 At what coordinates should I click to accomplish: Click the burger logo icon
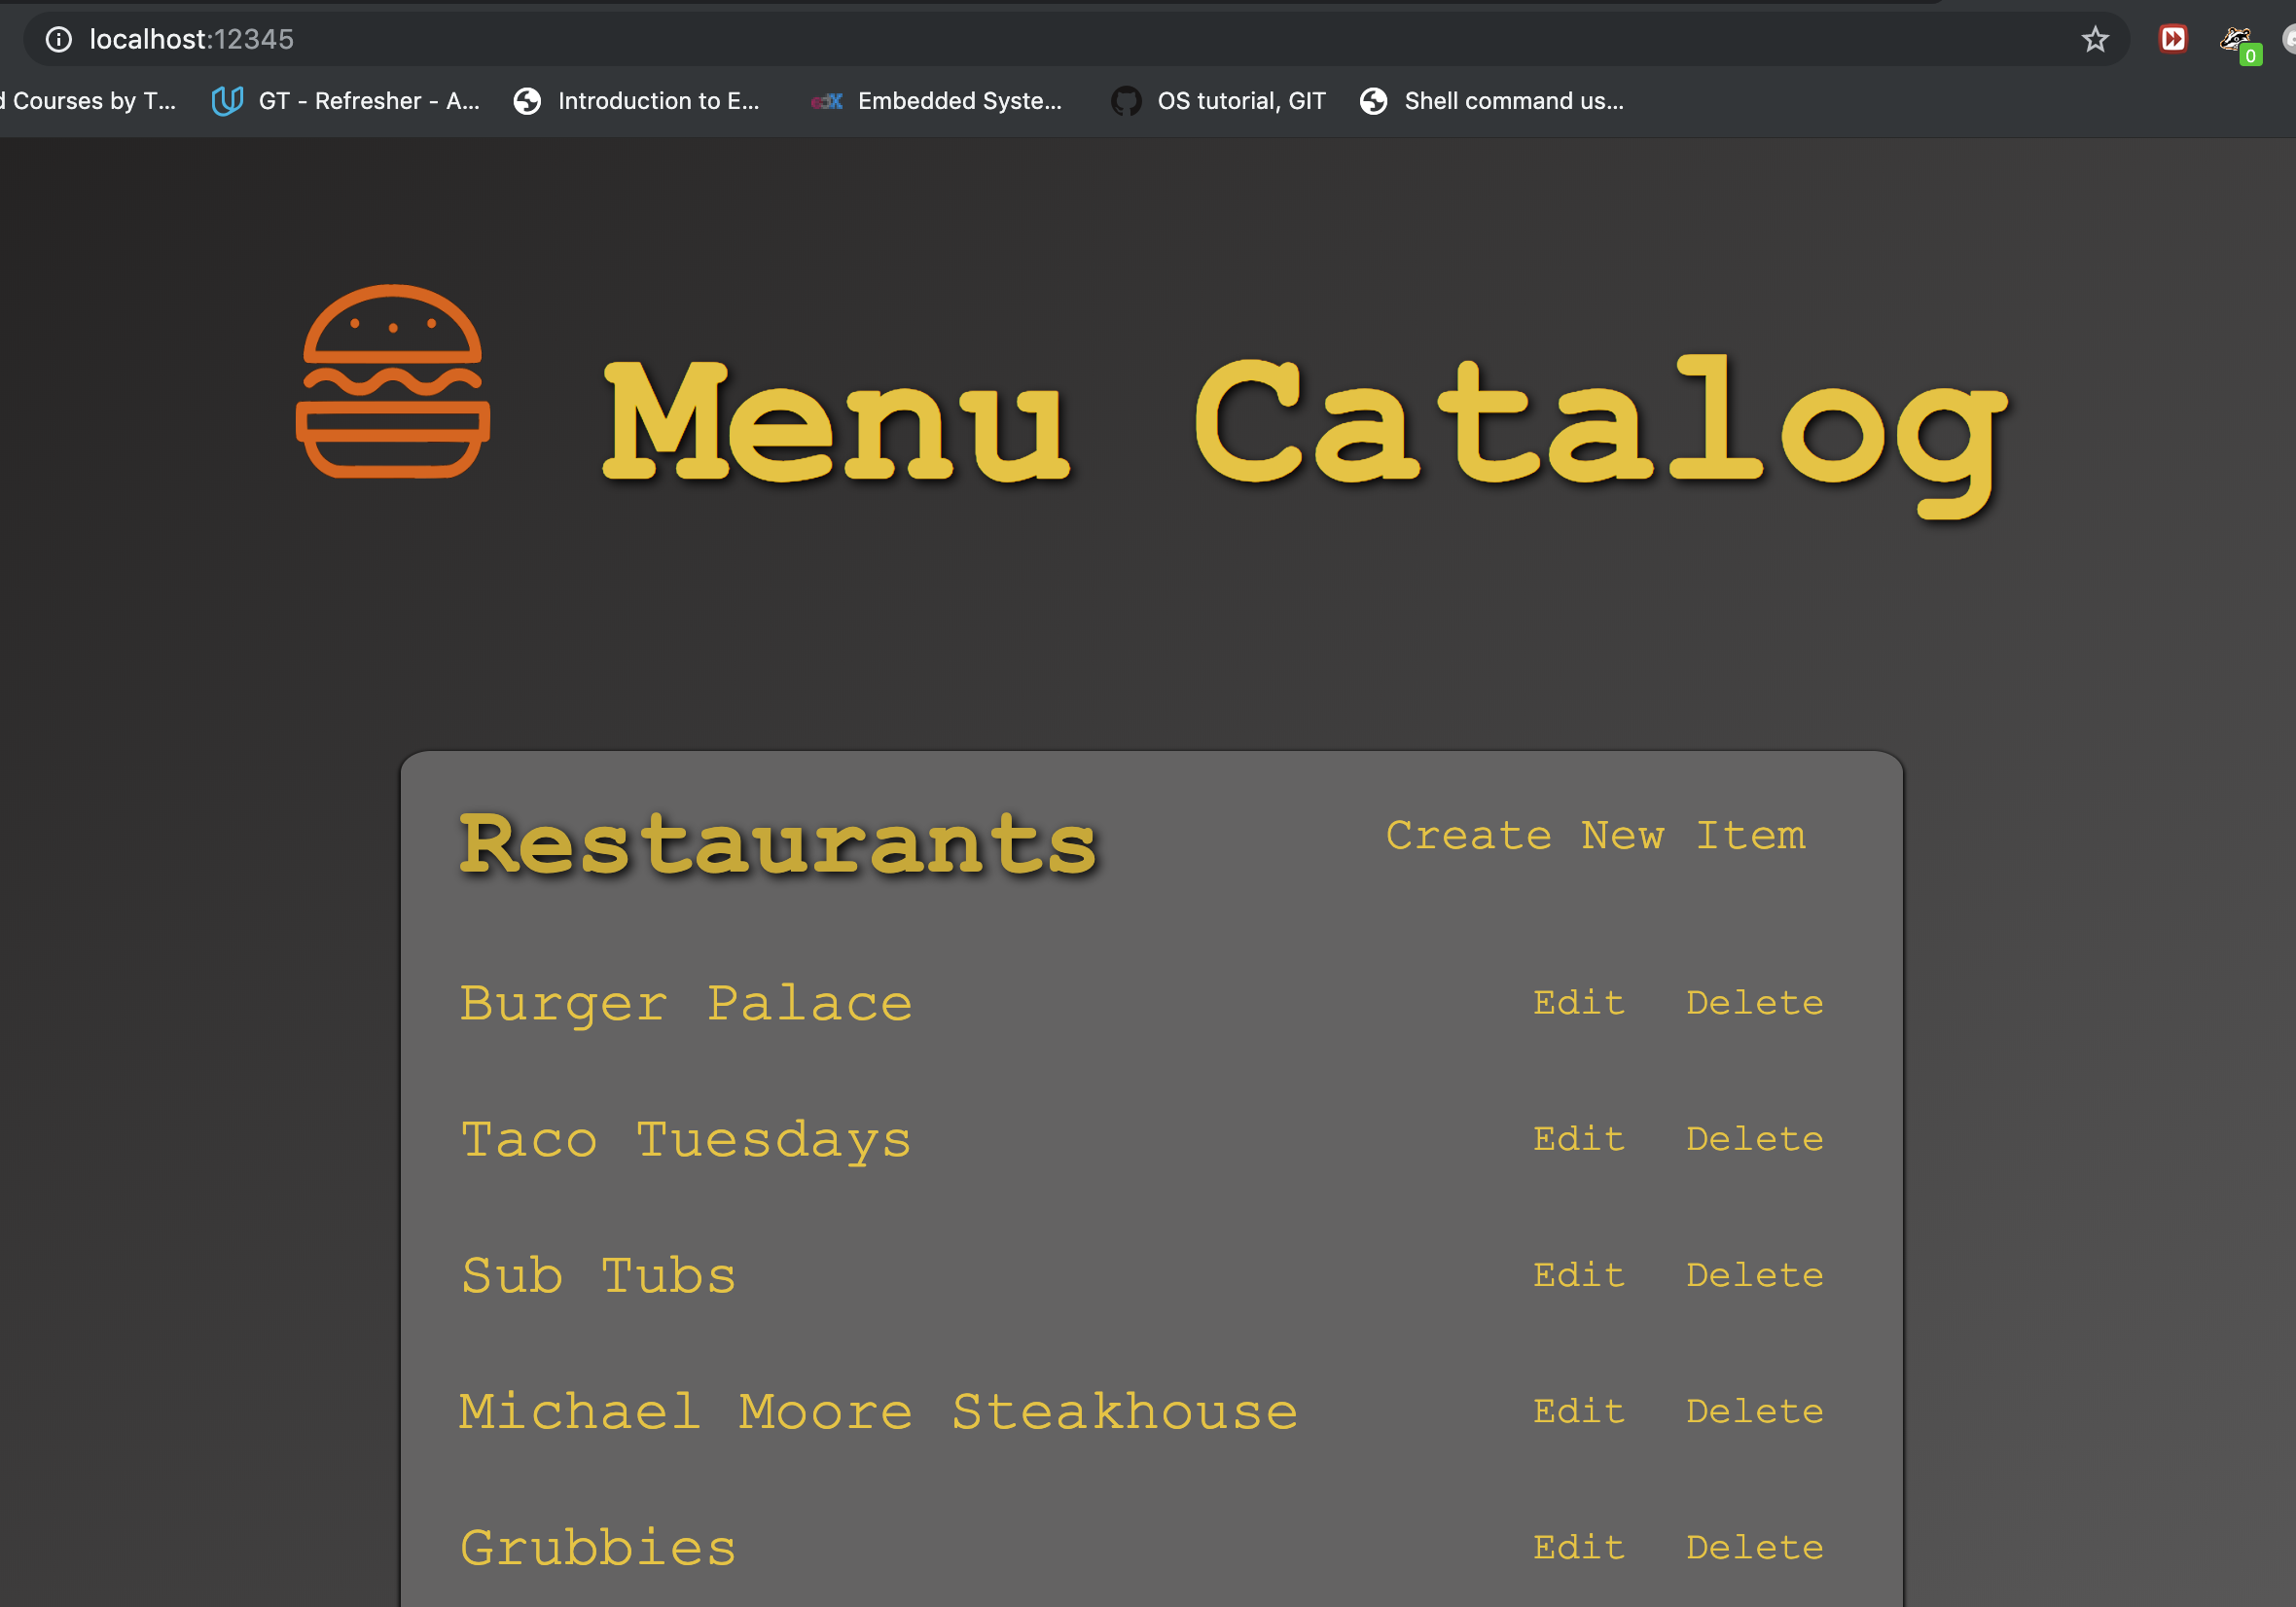tap(391, 383)
